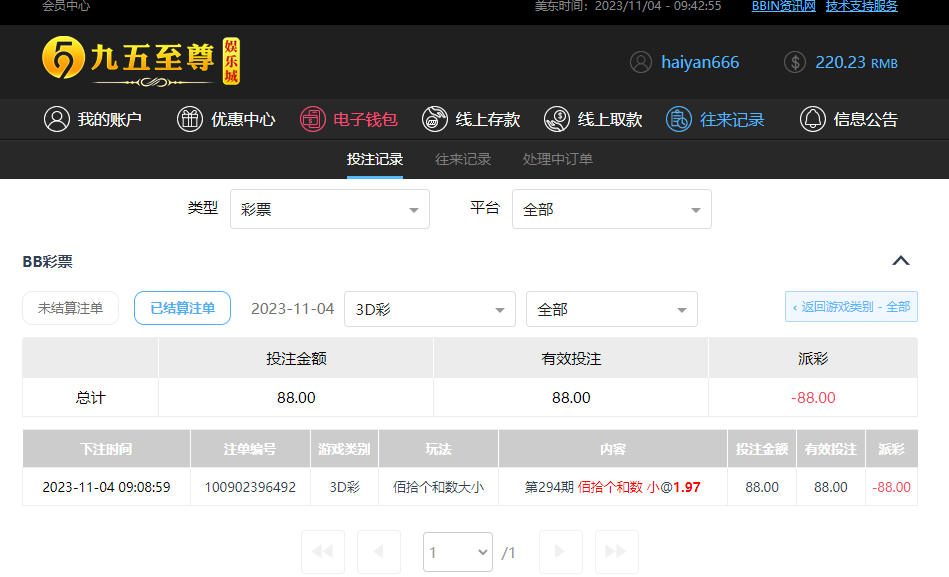Click total payout -88.00 in summary
This screenshot has width=949, height=577.
tap(813, 398)
